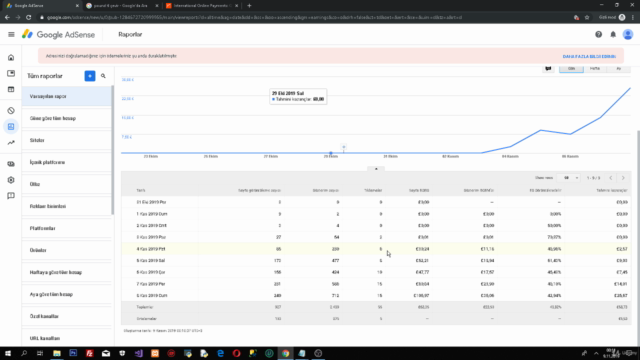The height and width of the screenshot is (360, 640).
Task: Switch to the International Online Payments tab
Action: [202, 6]
